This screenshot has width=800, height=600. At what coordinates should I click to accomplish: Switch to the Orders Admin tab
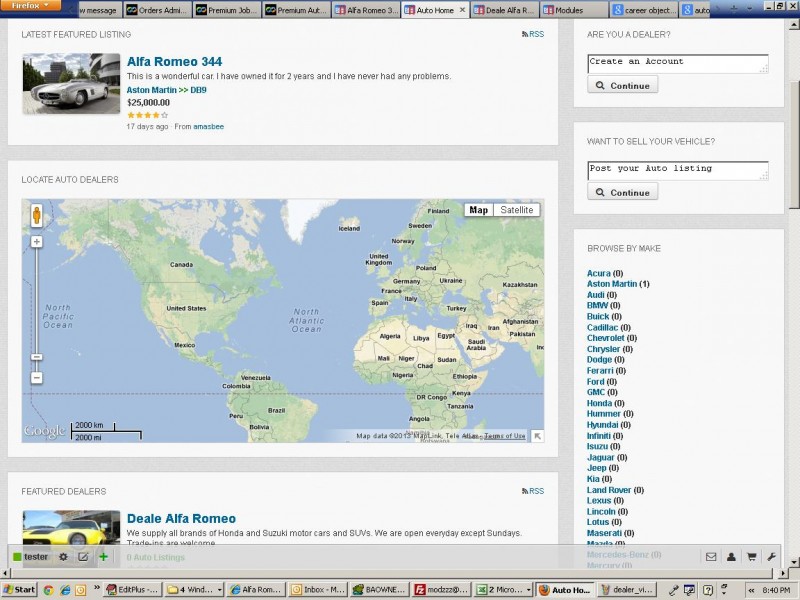157,10
